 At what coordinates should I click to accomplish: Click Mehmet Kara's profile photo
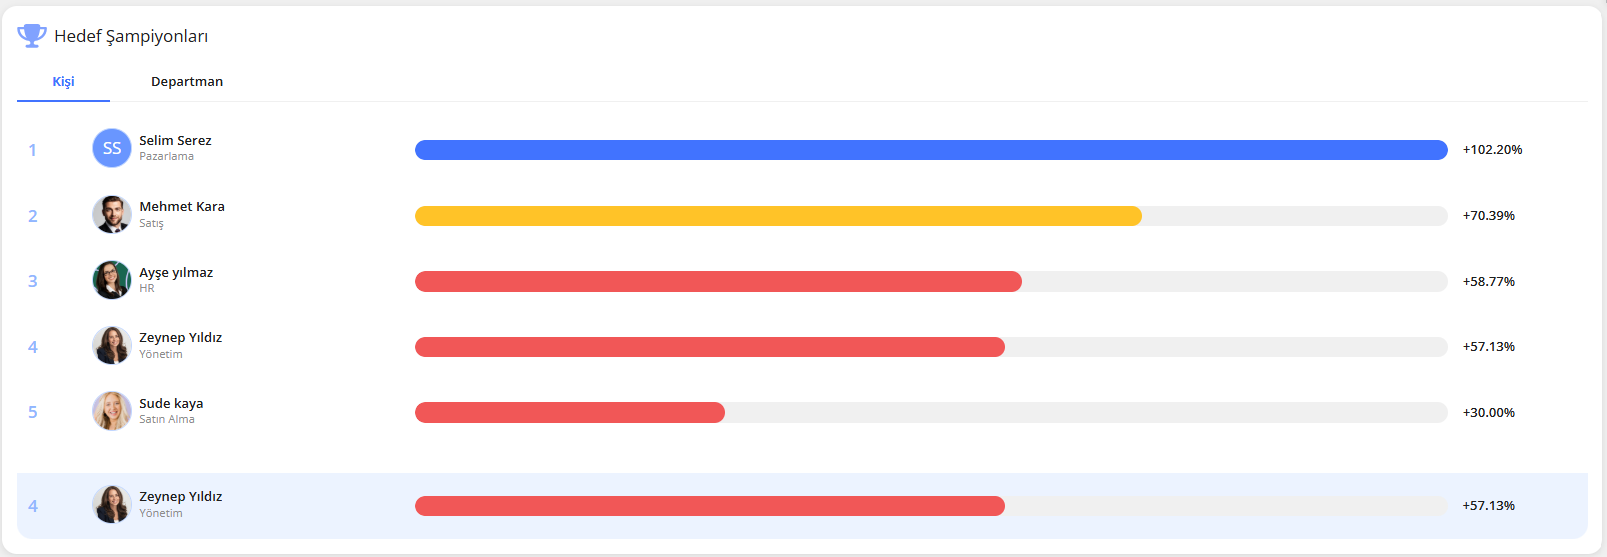(112, 214)
